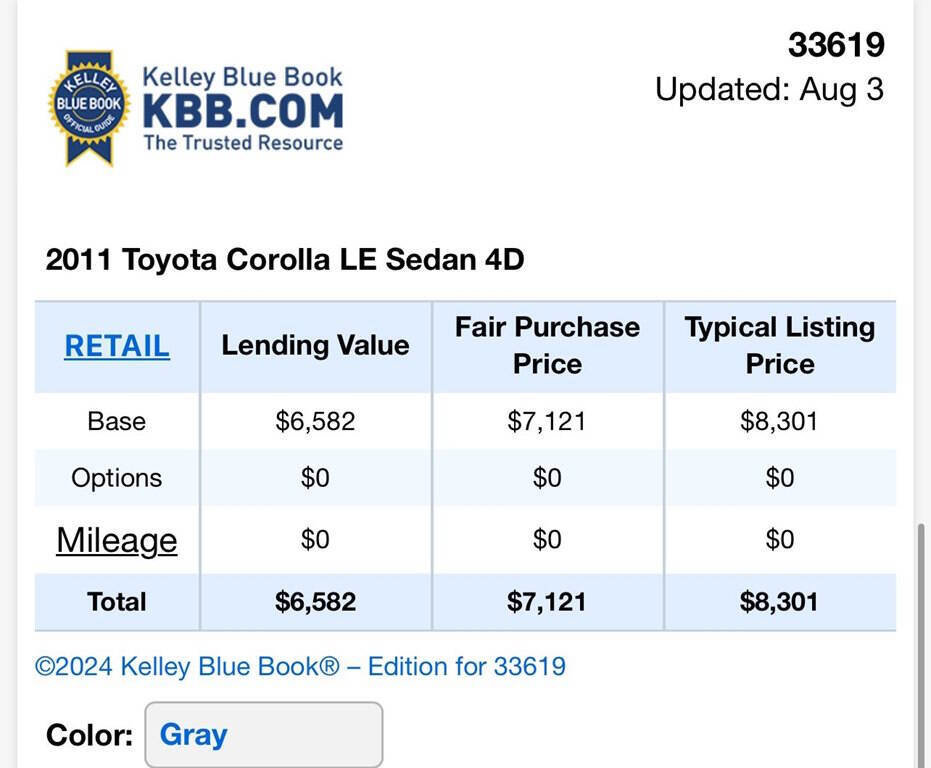Select the Fair Purchase Price column header

click(547, 345)
